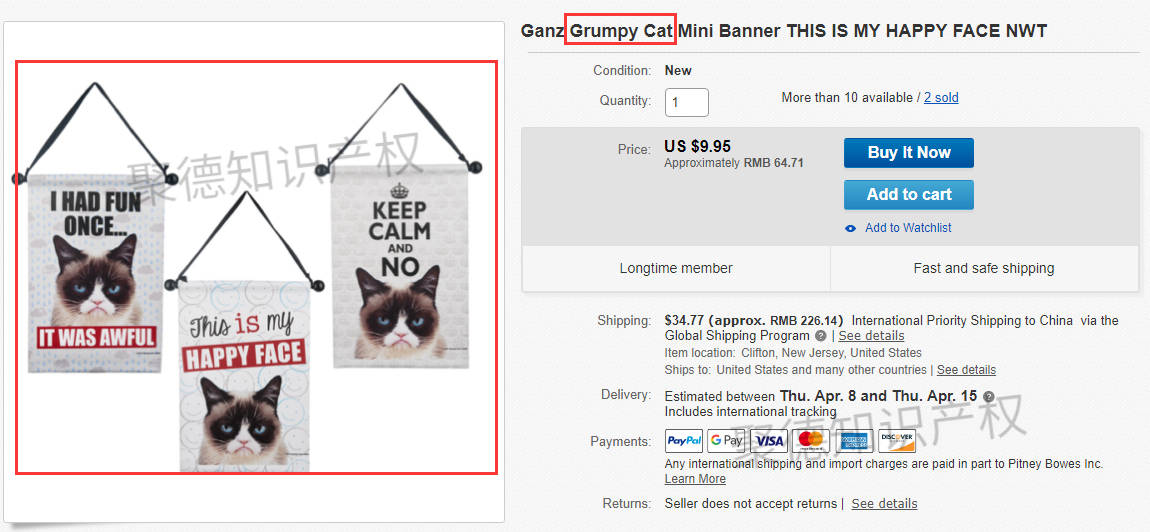Click the Mastercard icon
This screenshot has width=1150, height=532.
click(811, 441)
